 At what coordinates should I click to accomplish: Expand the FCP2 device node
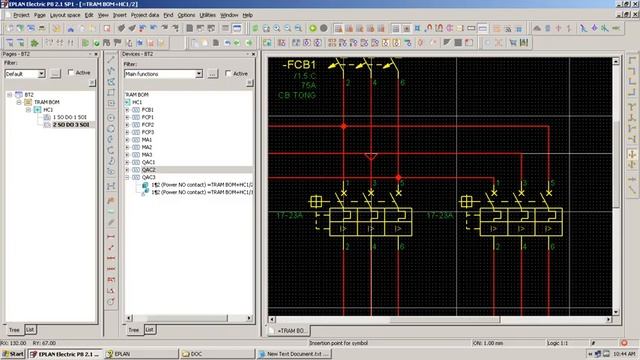tap(127, 124)
